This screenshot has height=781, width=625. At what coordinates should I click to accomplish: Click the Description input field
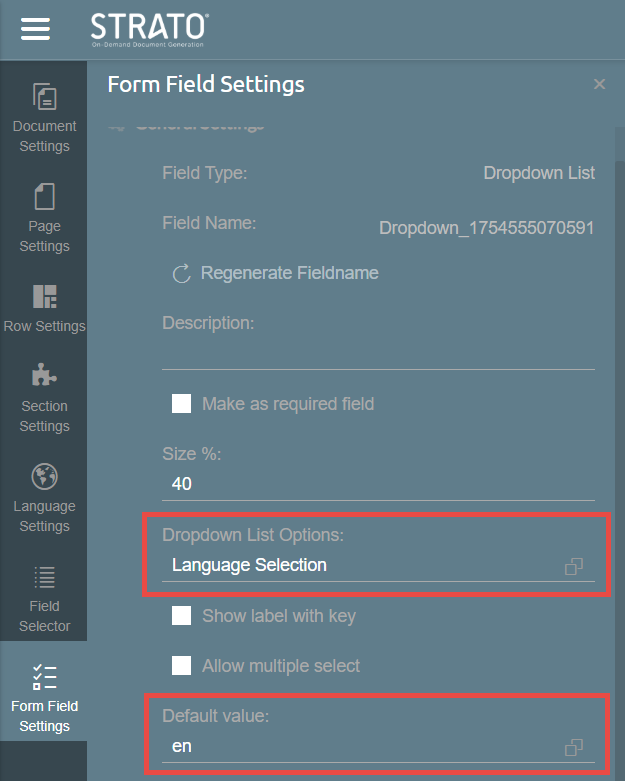(378, 355)
